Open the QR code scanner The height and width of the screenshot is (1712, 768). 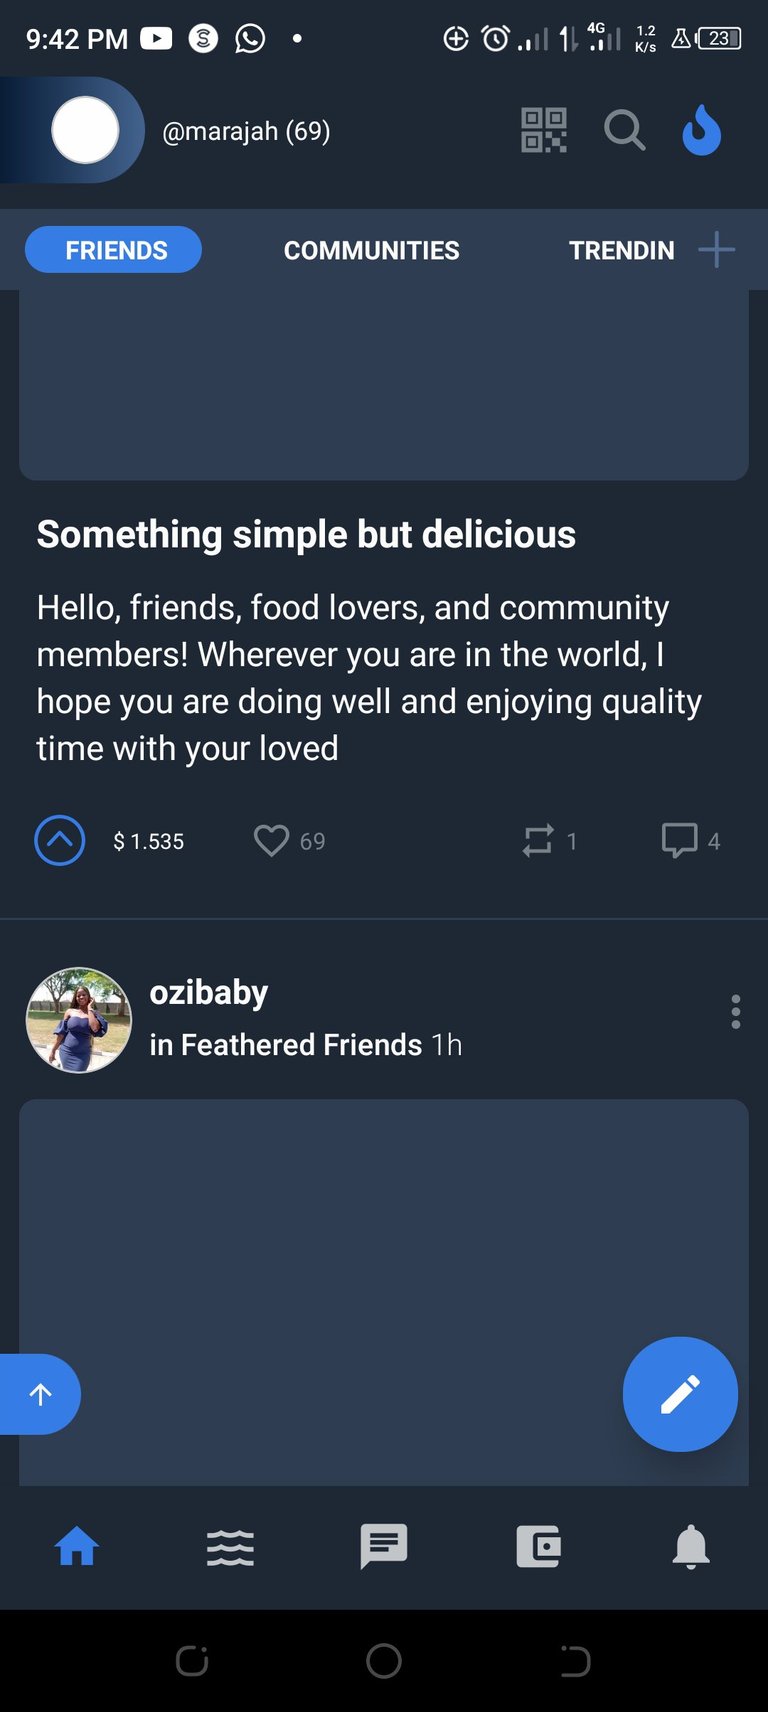544,130
